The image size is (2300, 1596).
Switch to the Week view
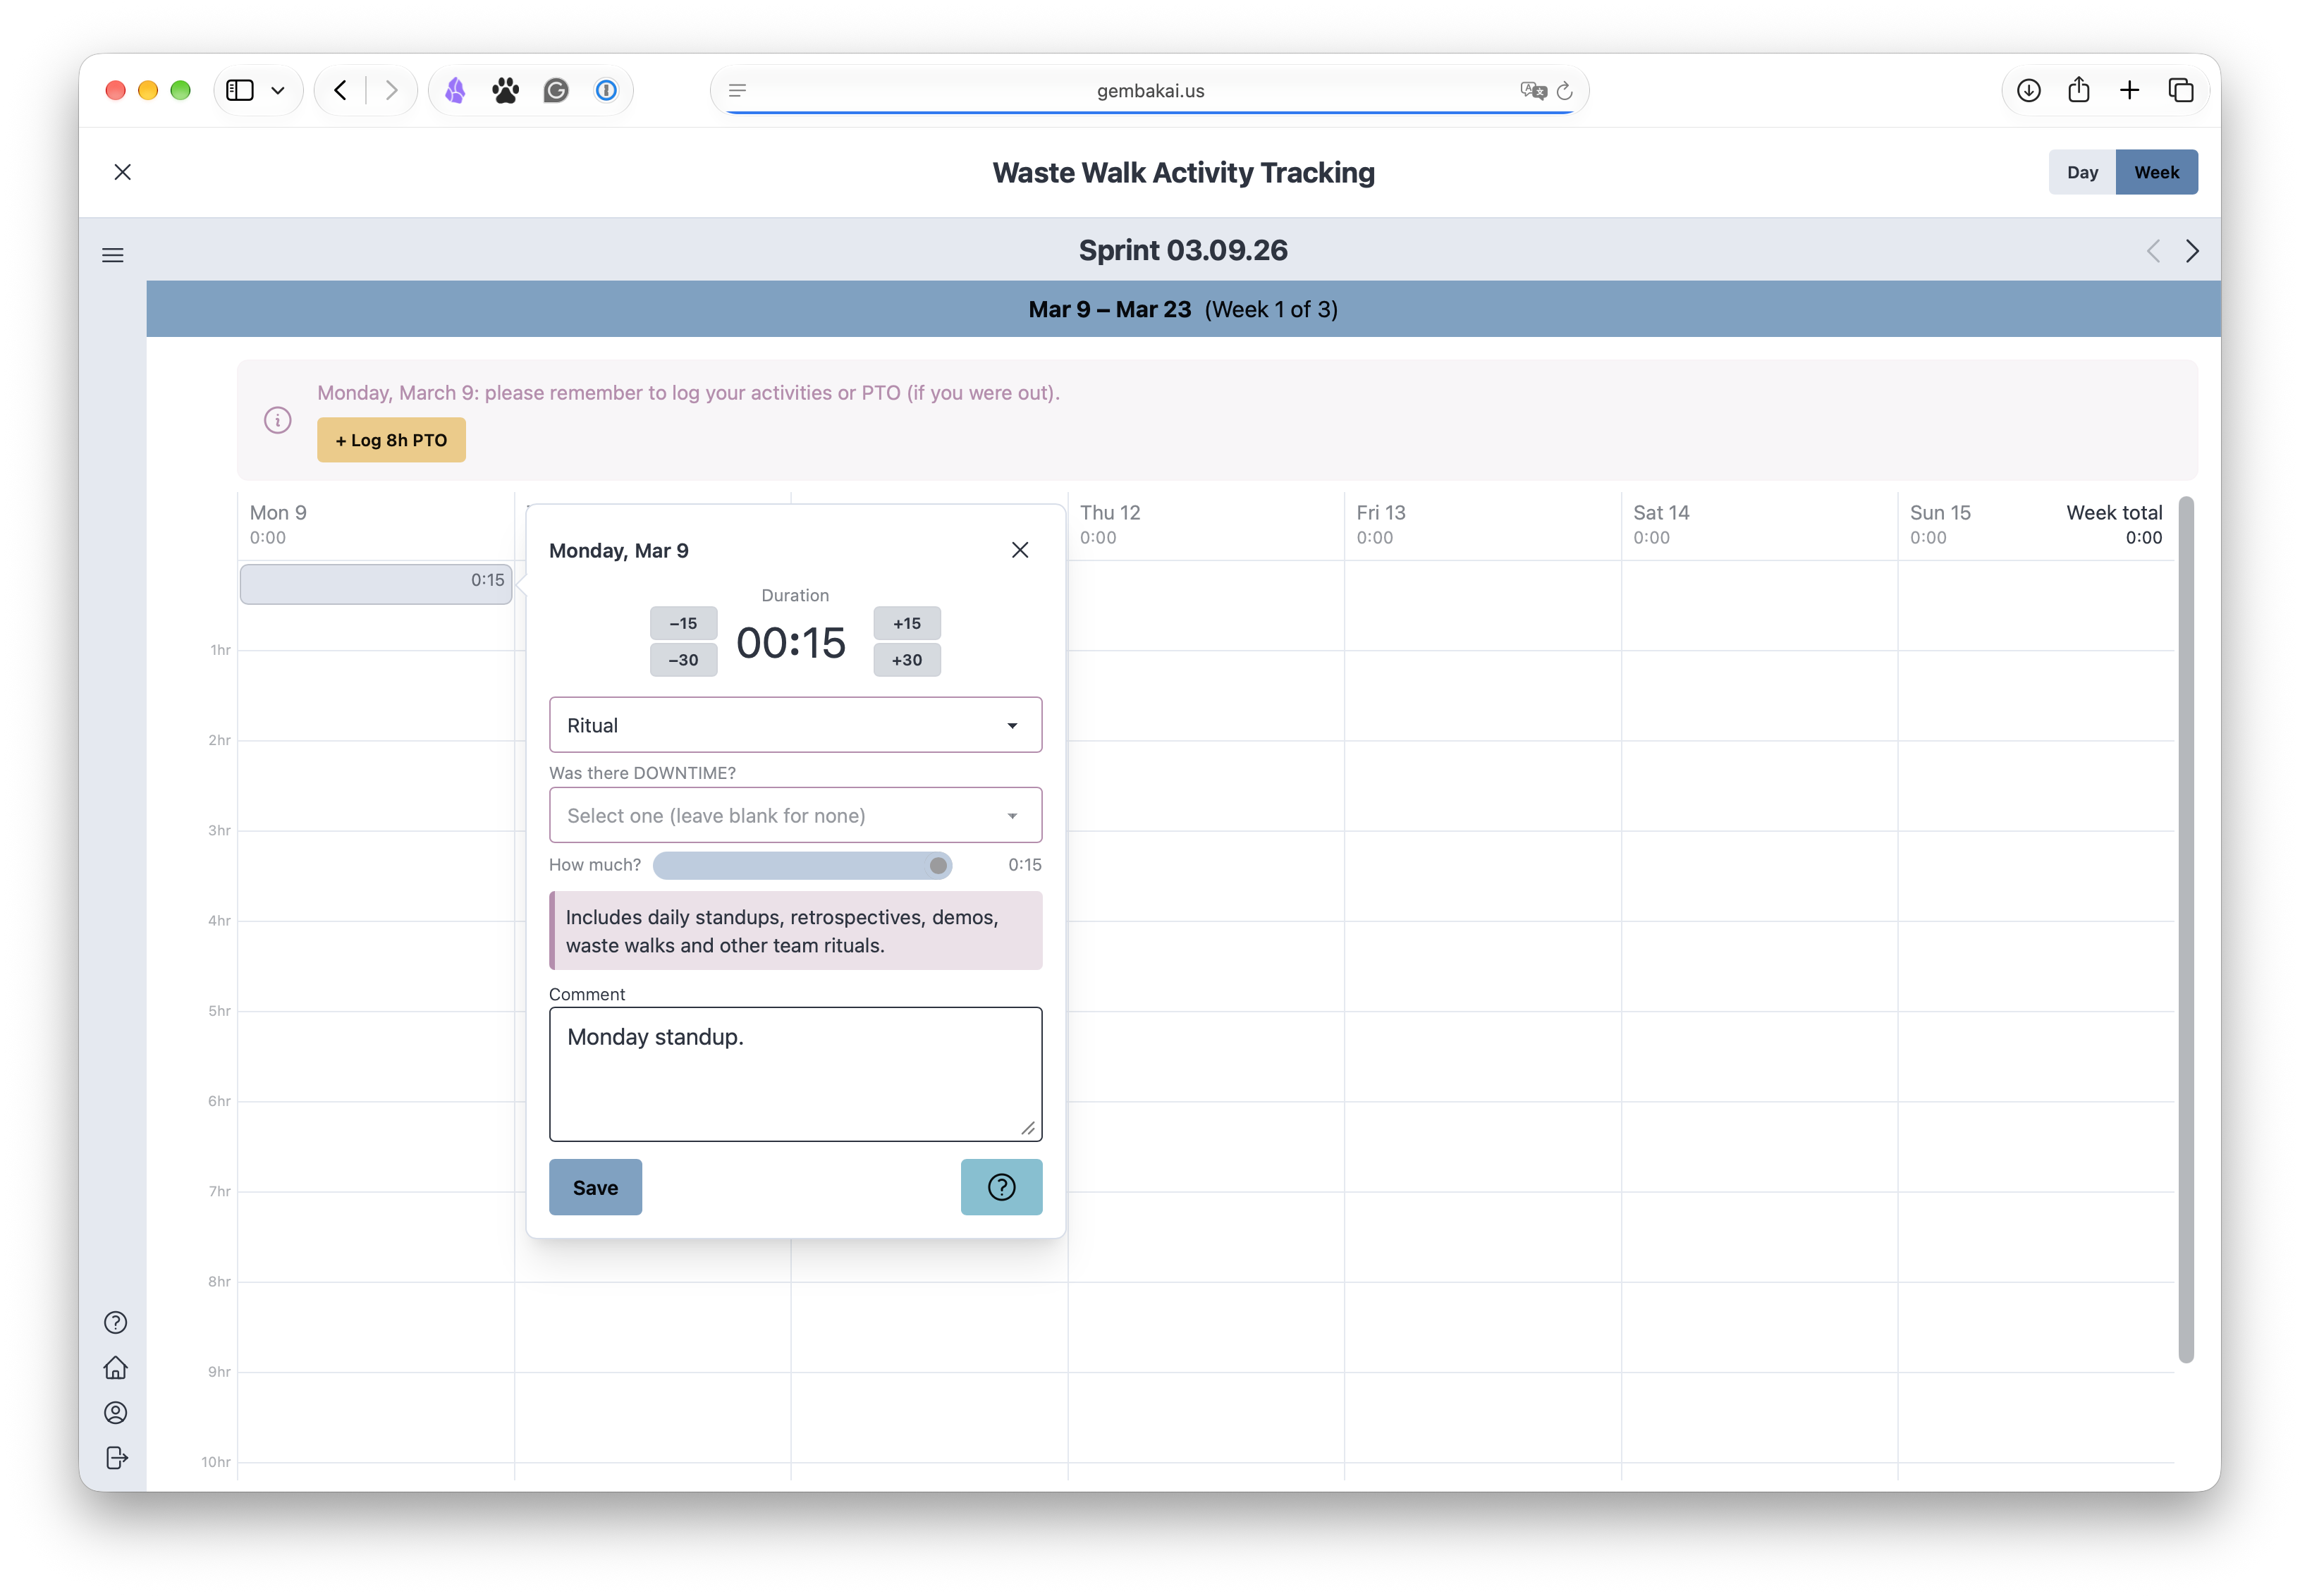(2156, 172)
